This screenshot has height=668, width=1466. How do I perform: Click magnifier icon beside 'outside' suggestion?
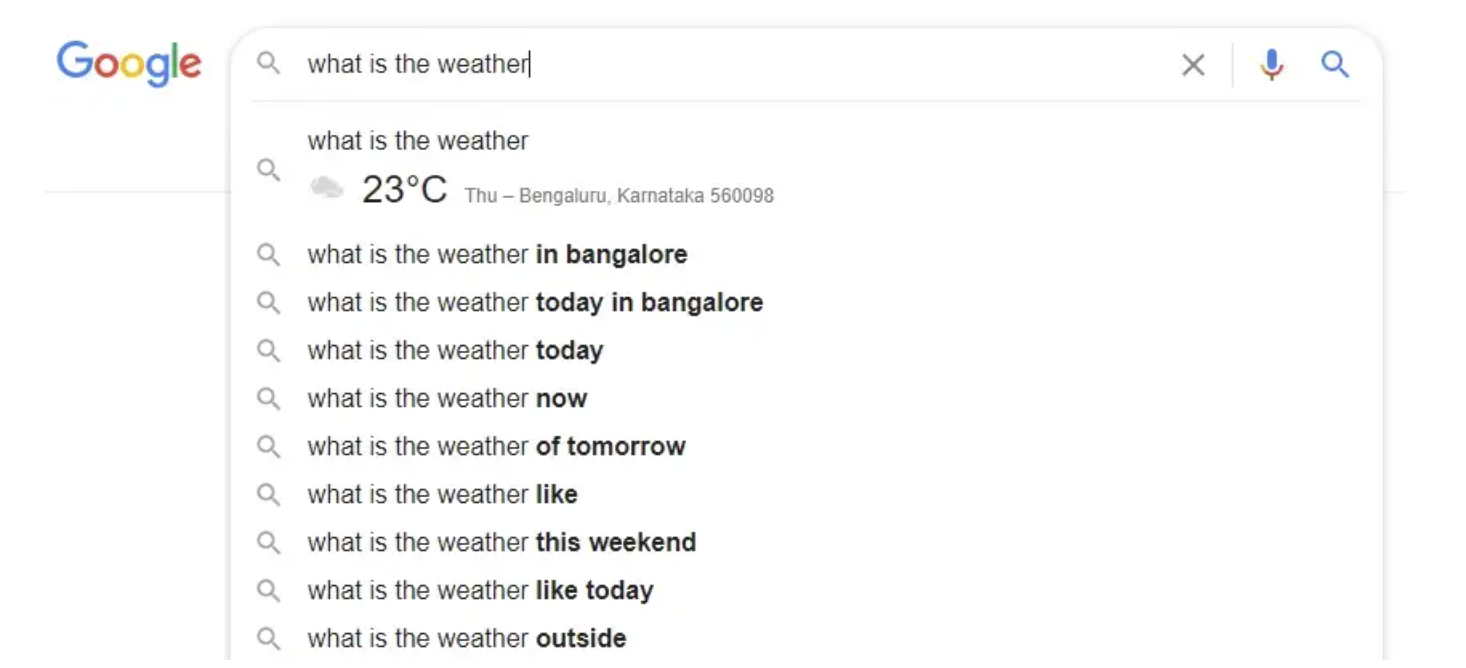click(268, 638)
